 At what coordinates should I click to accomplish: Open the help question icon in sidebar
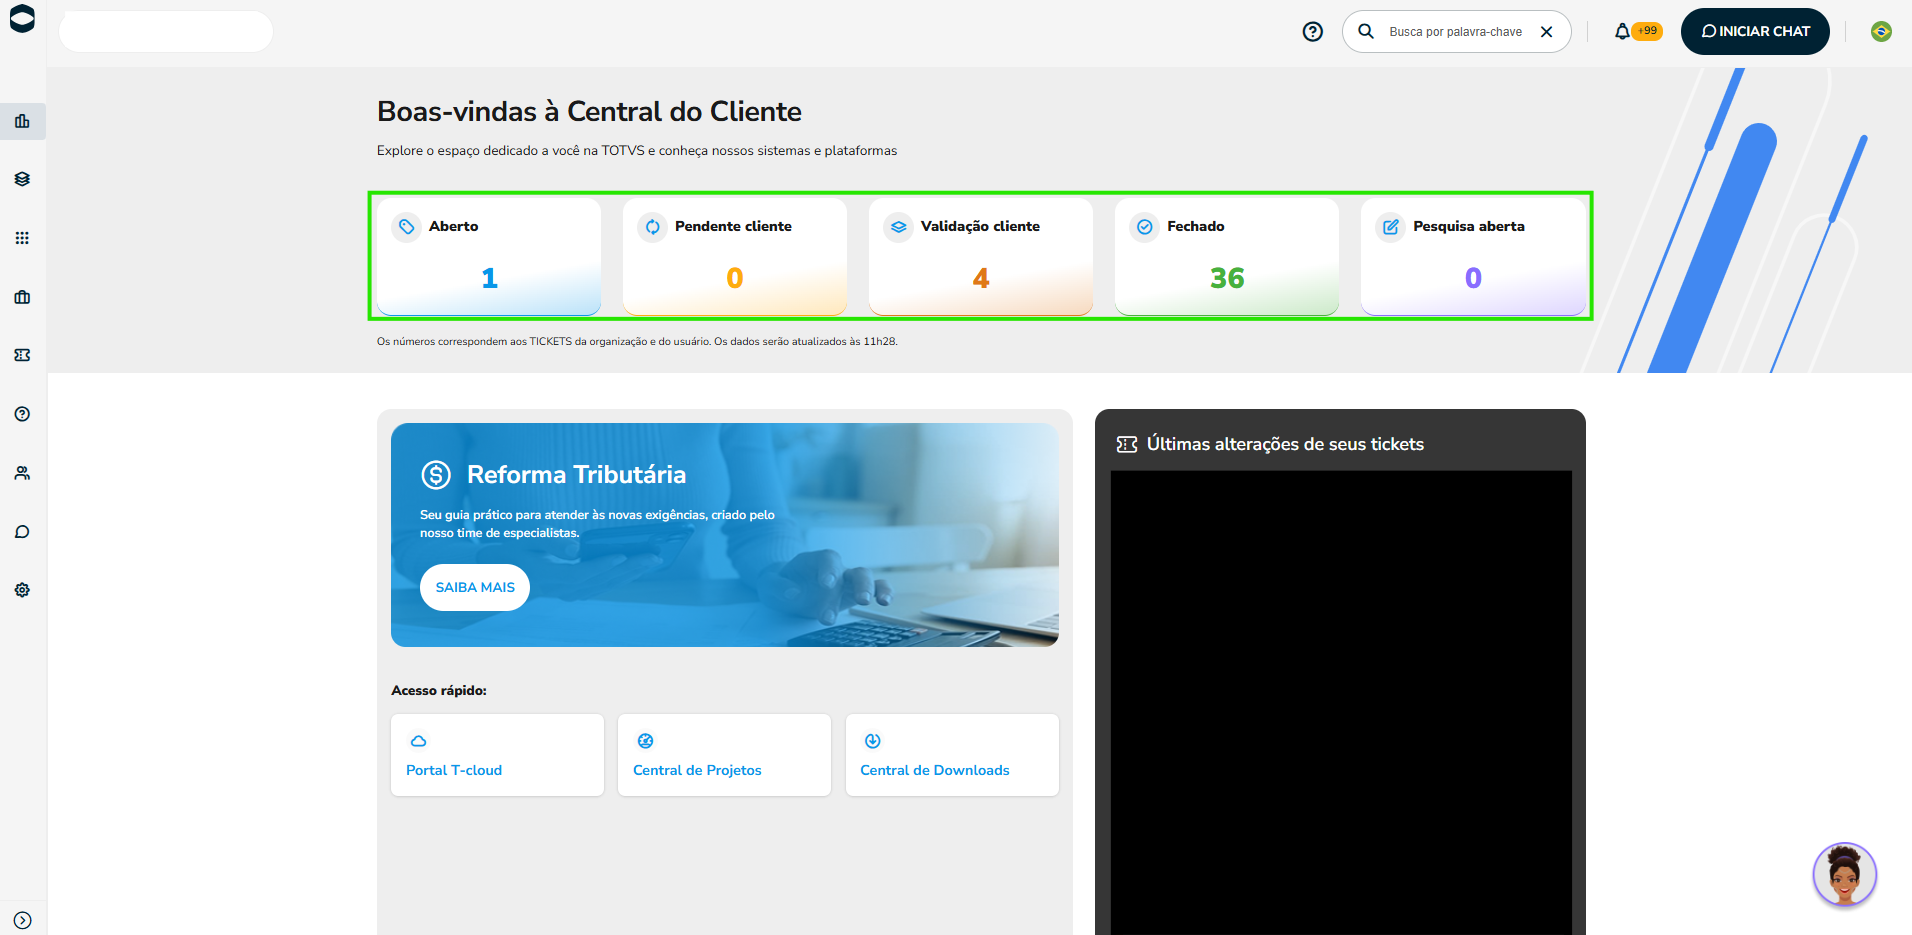(x=22, y=414)
